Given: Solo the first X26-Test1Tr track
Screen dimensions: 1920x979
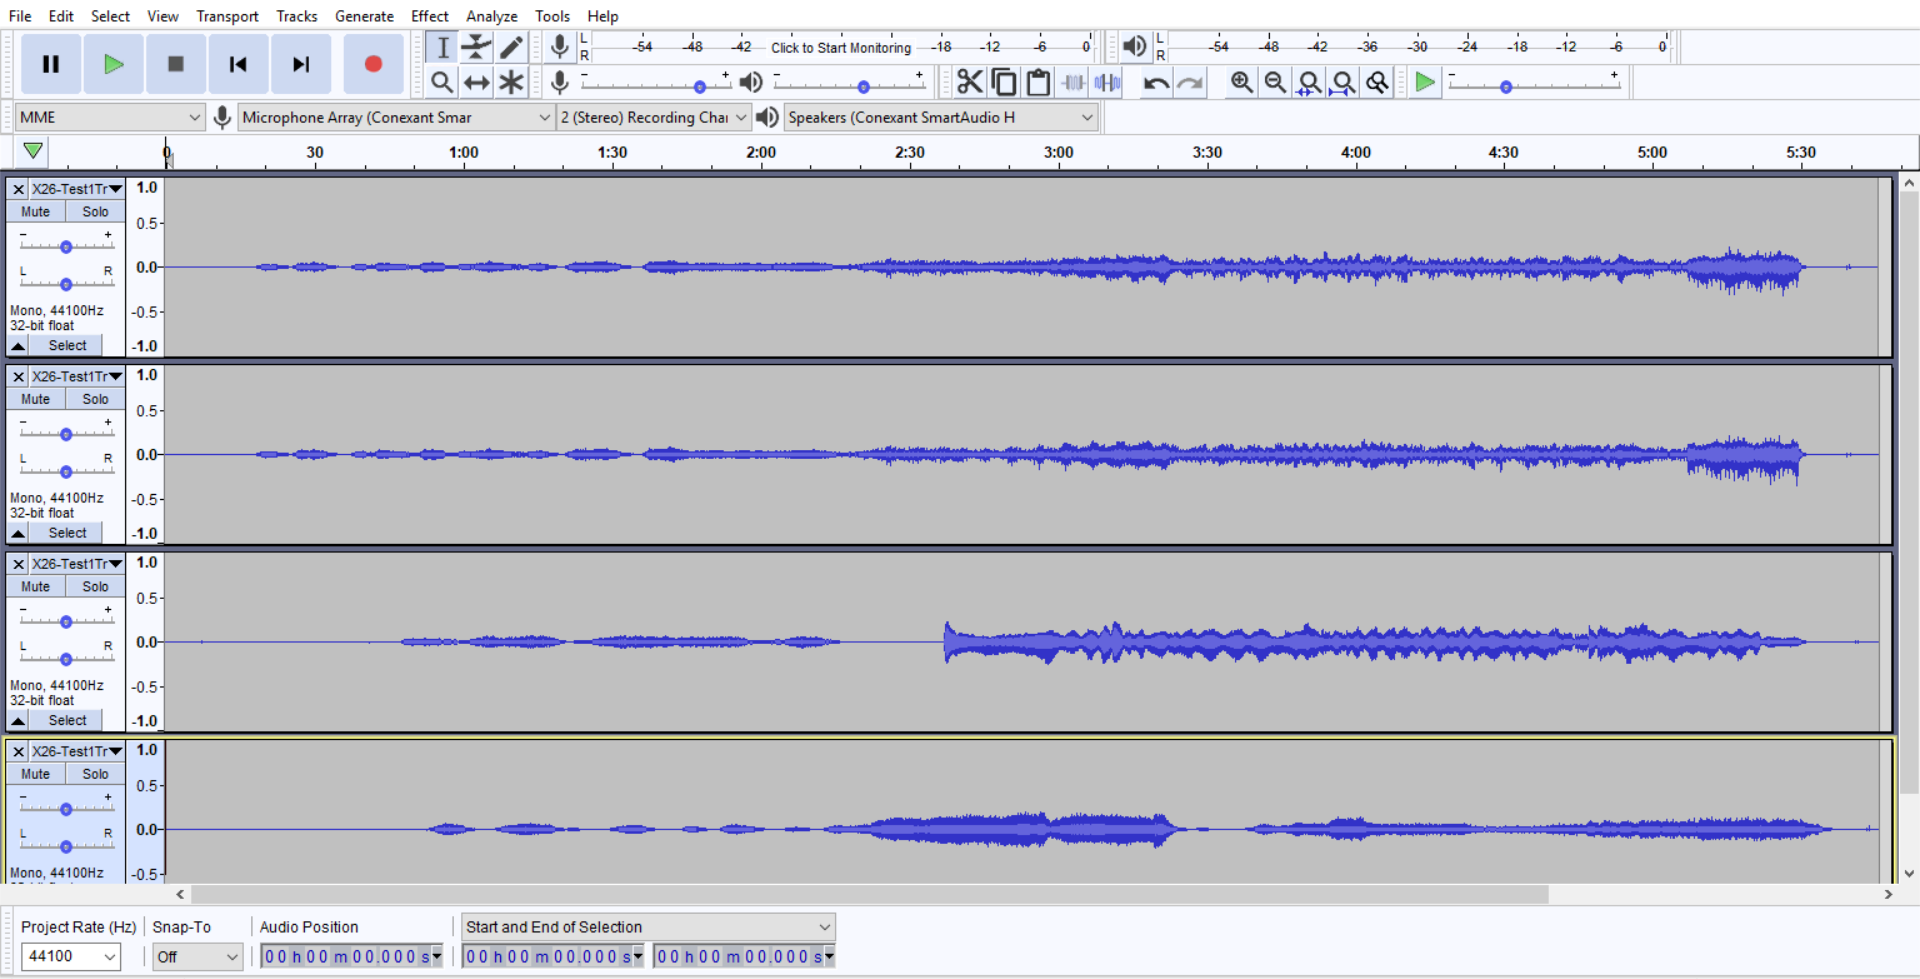Looking at the screenshot, I should point(95,211).
